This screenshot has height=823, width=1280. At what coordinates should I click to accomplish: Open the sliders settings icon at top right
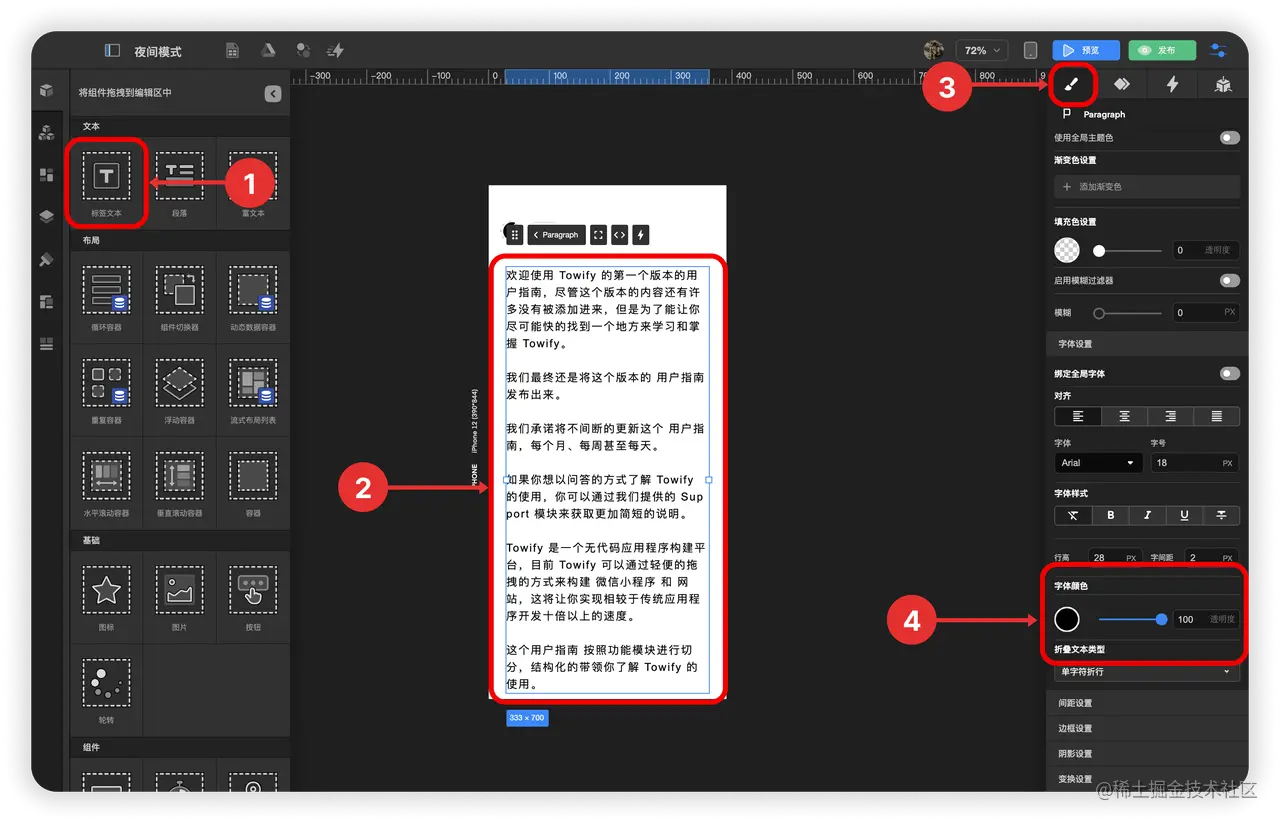click(x=1218, y=50)
